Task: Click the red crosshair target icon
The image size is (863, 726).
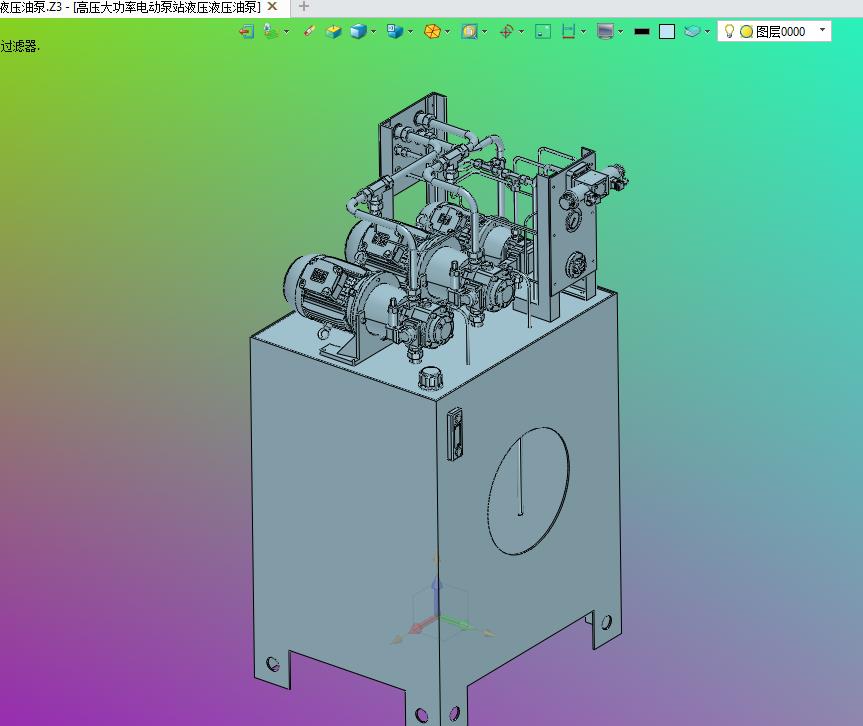Action: [x=506, y=31]
